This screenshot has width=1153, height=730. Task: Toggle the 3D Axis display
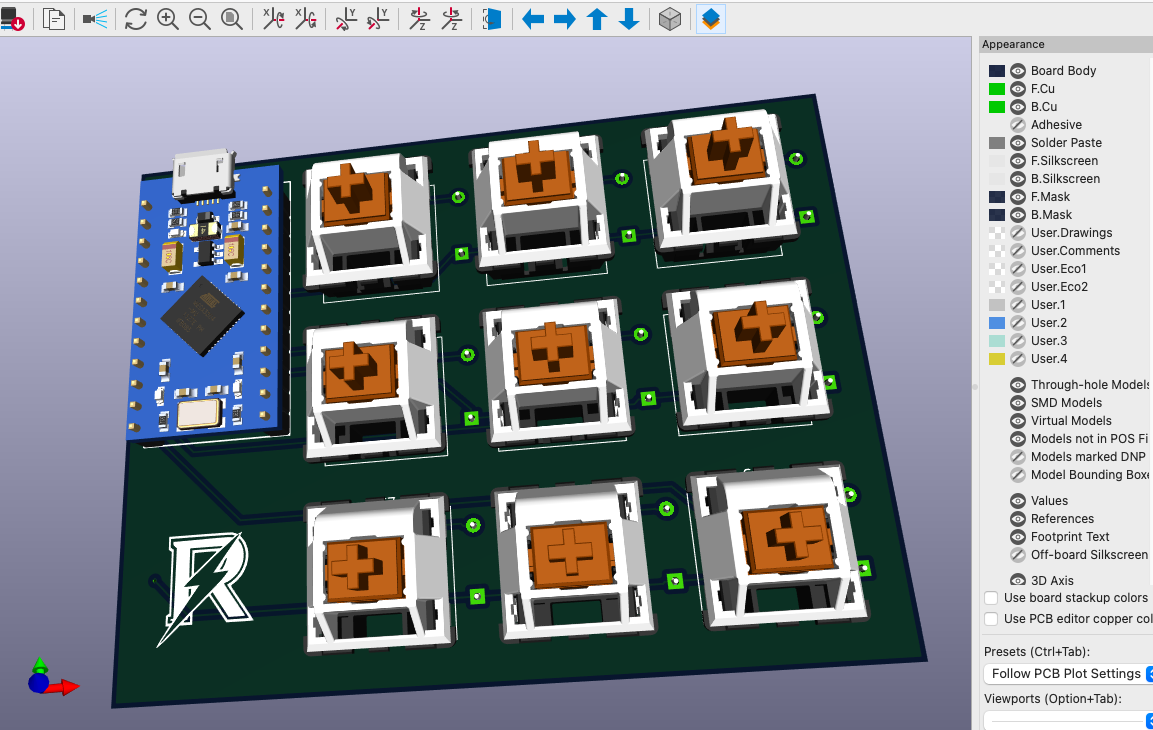point(1017,580)
